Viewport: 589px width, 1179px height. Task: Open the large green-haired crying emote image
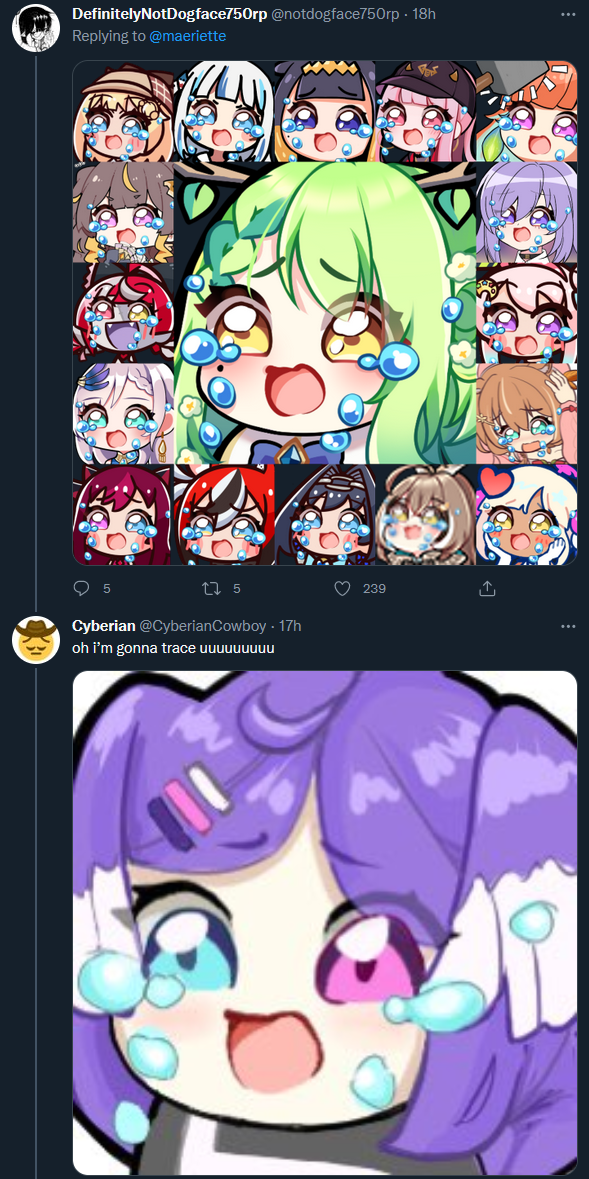click(325, 312)
